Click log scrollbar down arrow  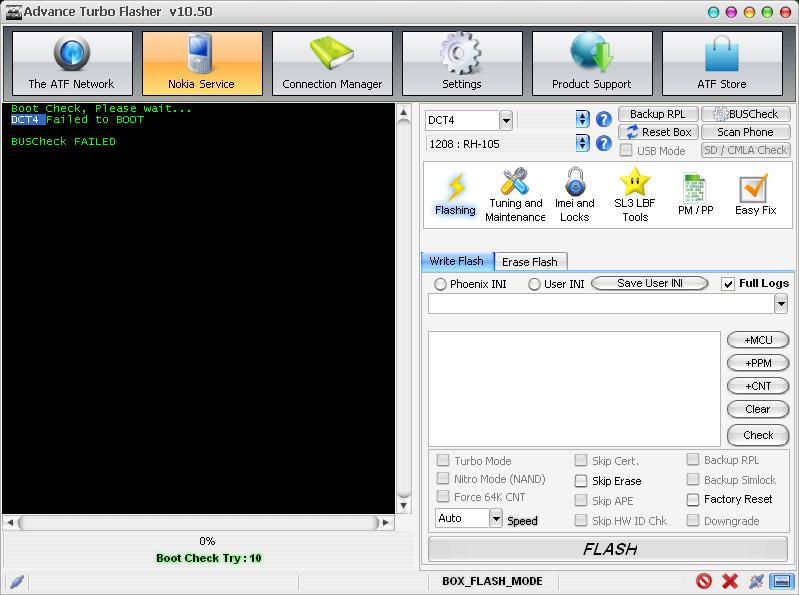[404, 505]
